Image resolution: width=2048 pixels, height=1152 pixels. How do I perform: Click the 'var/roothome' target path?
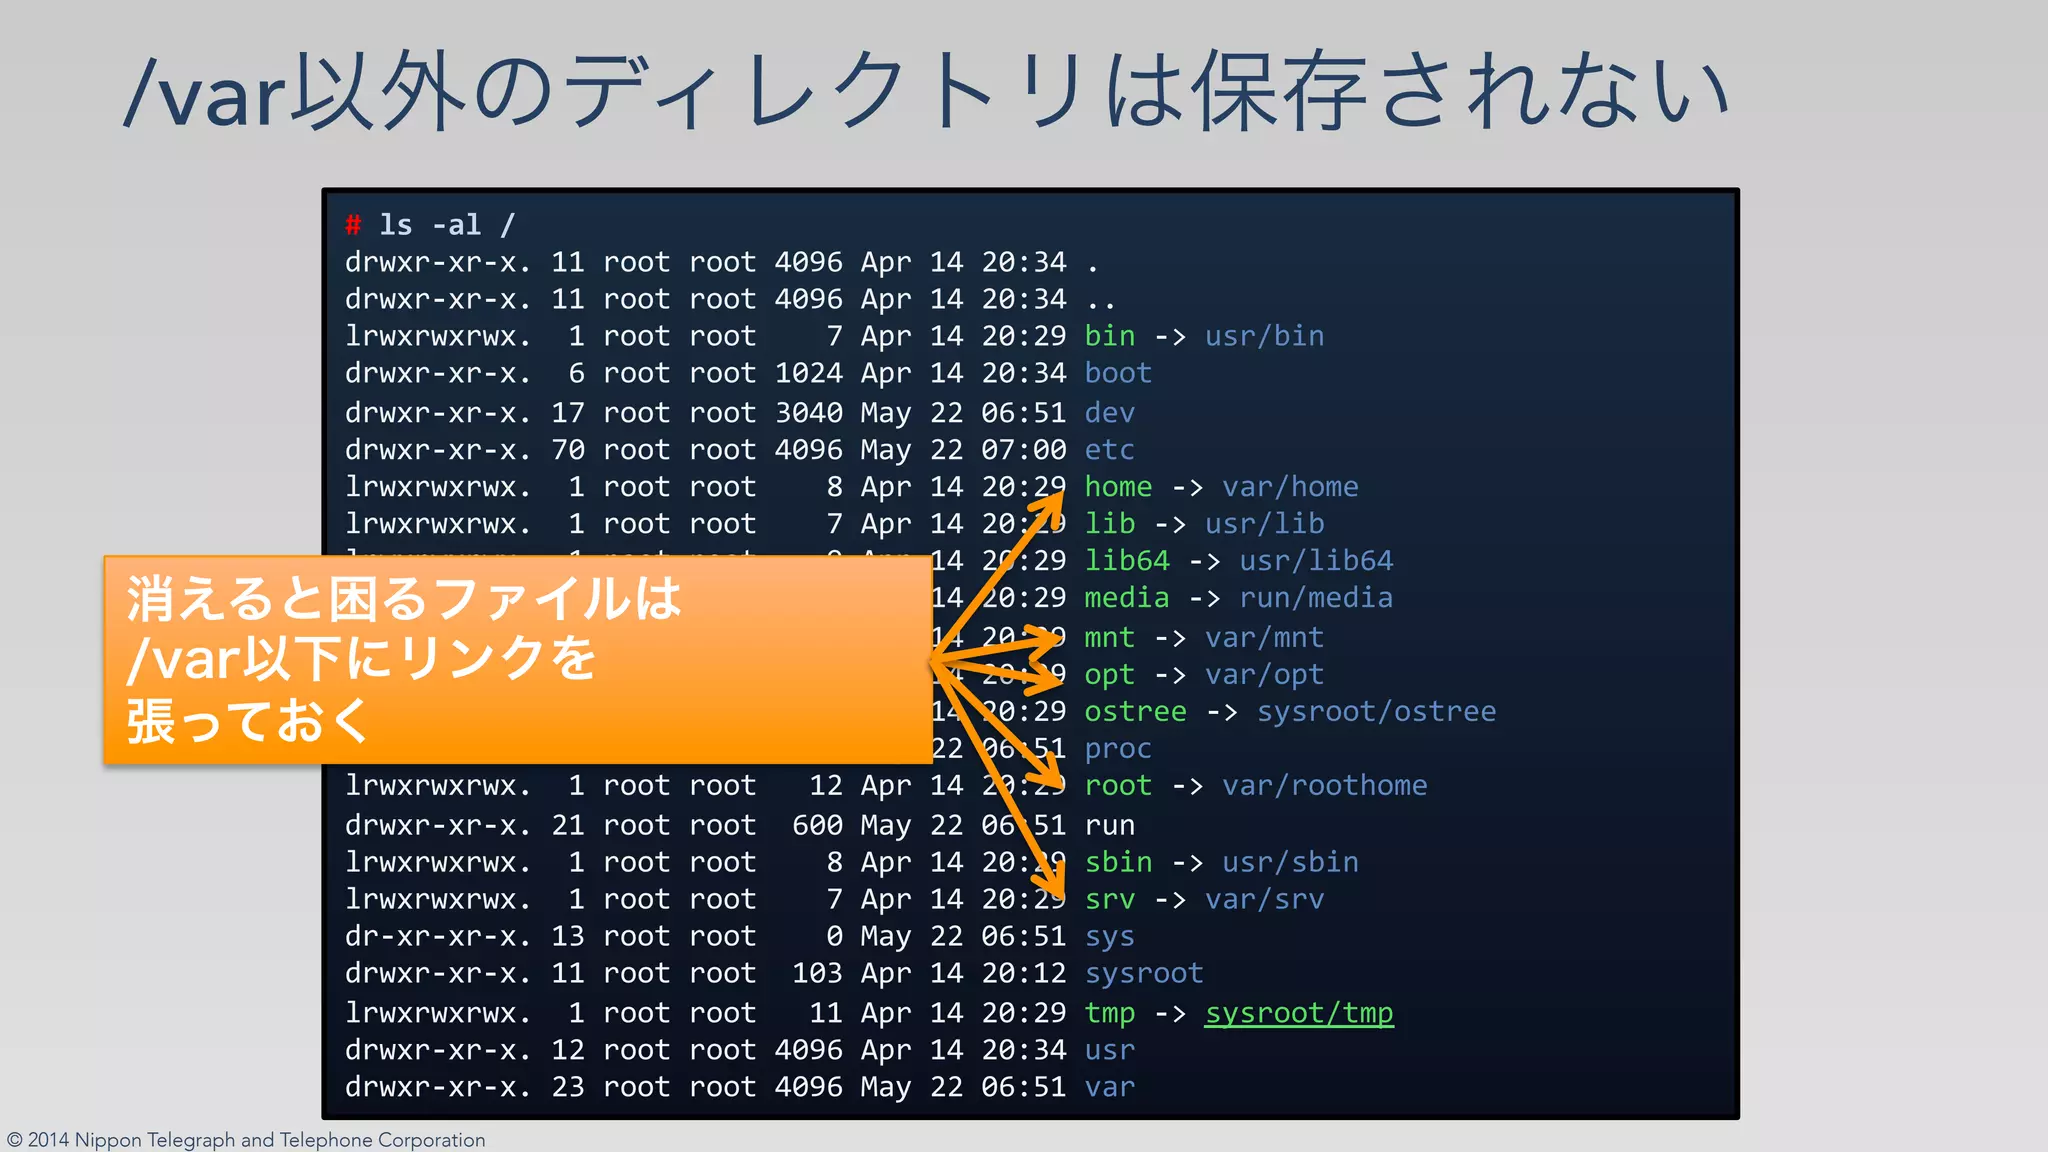click(1324, 786)
